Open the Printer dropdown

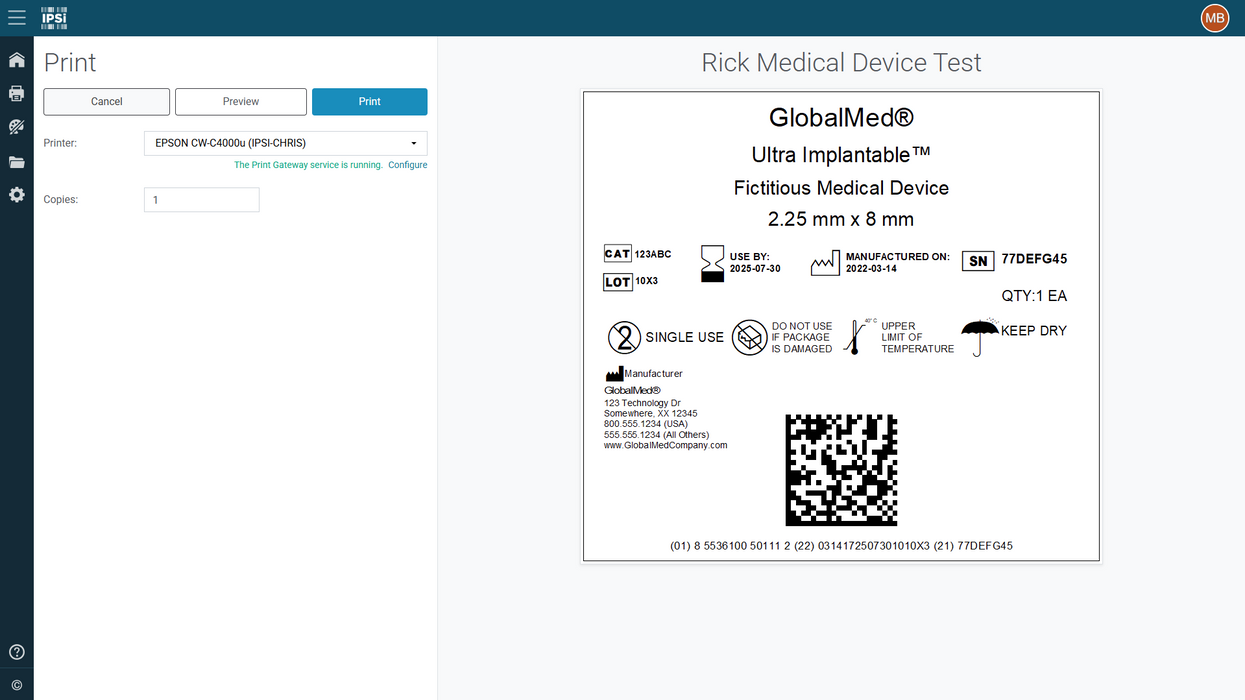click(286, 143)
